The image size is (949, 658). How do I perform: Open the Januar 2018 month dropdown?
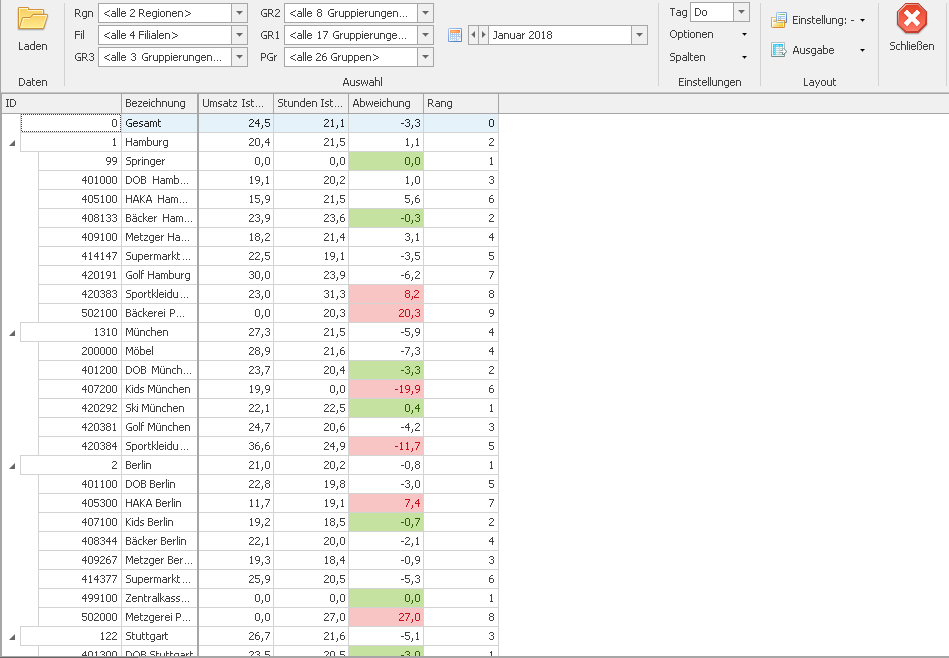(639, 35)
